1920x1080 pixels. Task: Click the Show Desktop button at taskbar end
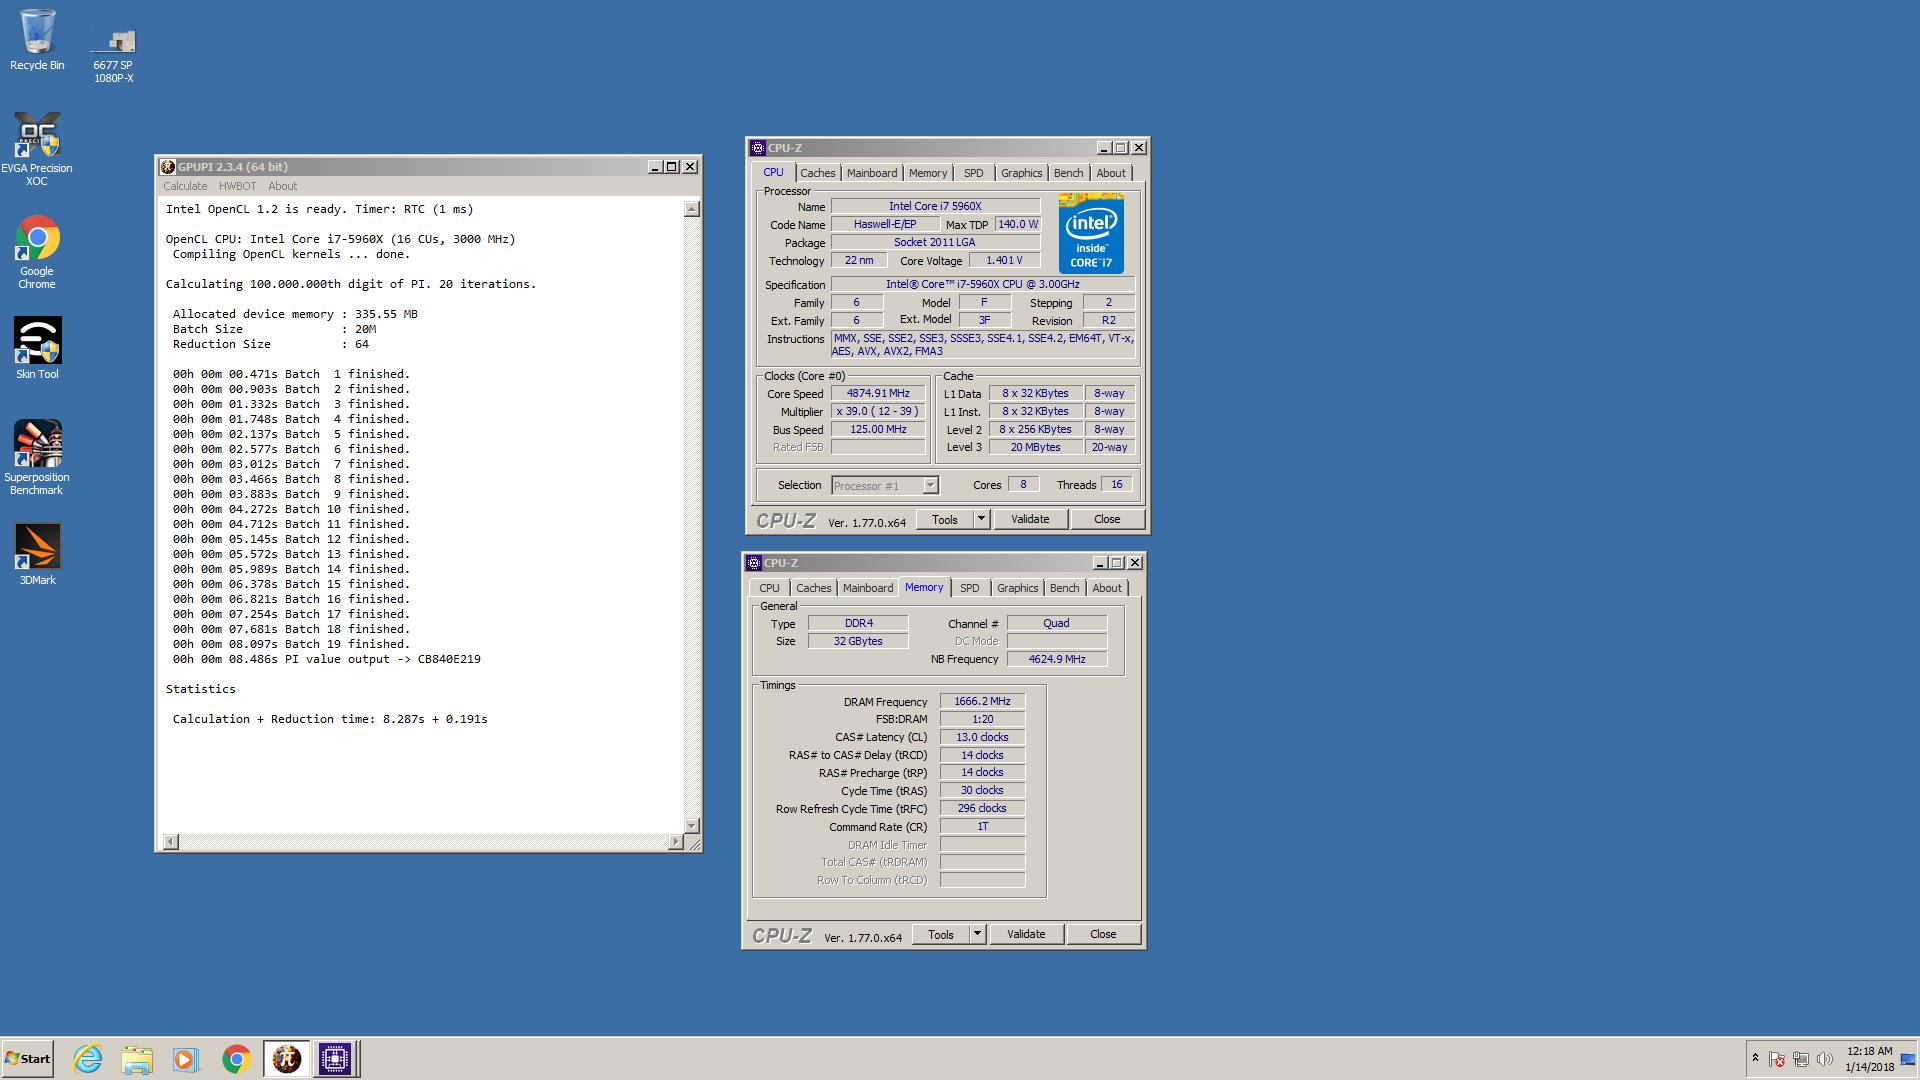1909,1059
